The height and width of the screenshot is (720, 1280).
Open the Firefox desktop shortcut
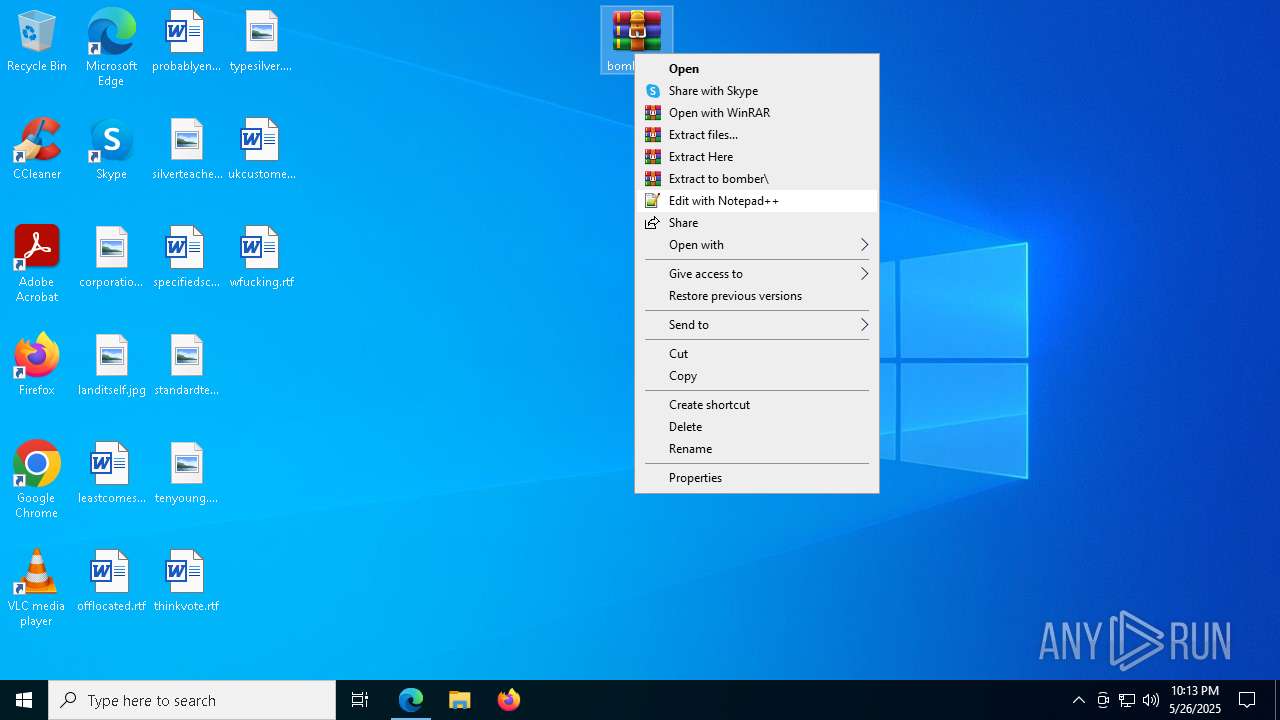pos(37,366)
